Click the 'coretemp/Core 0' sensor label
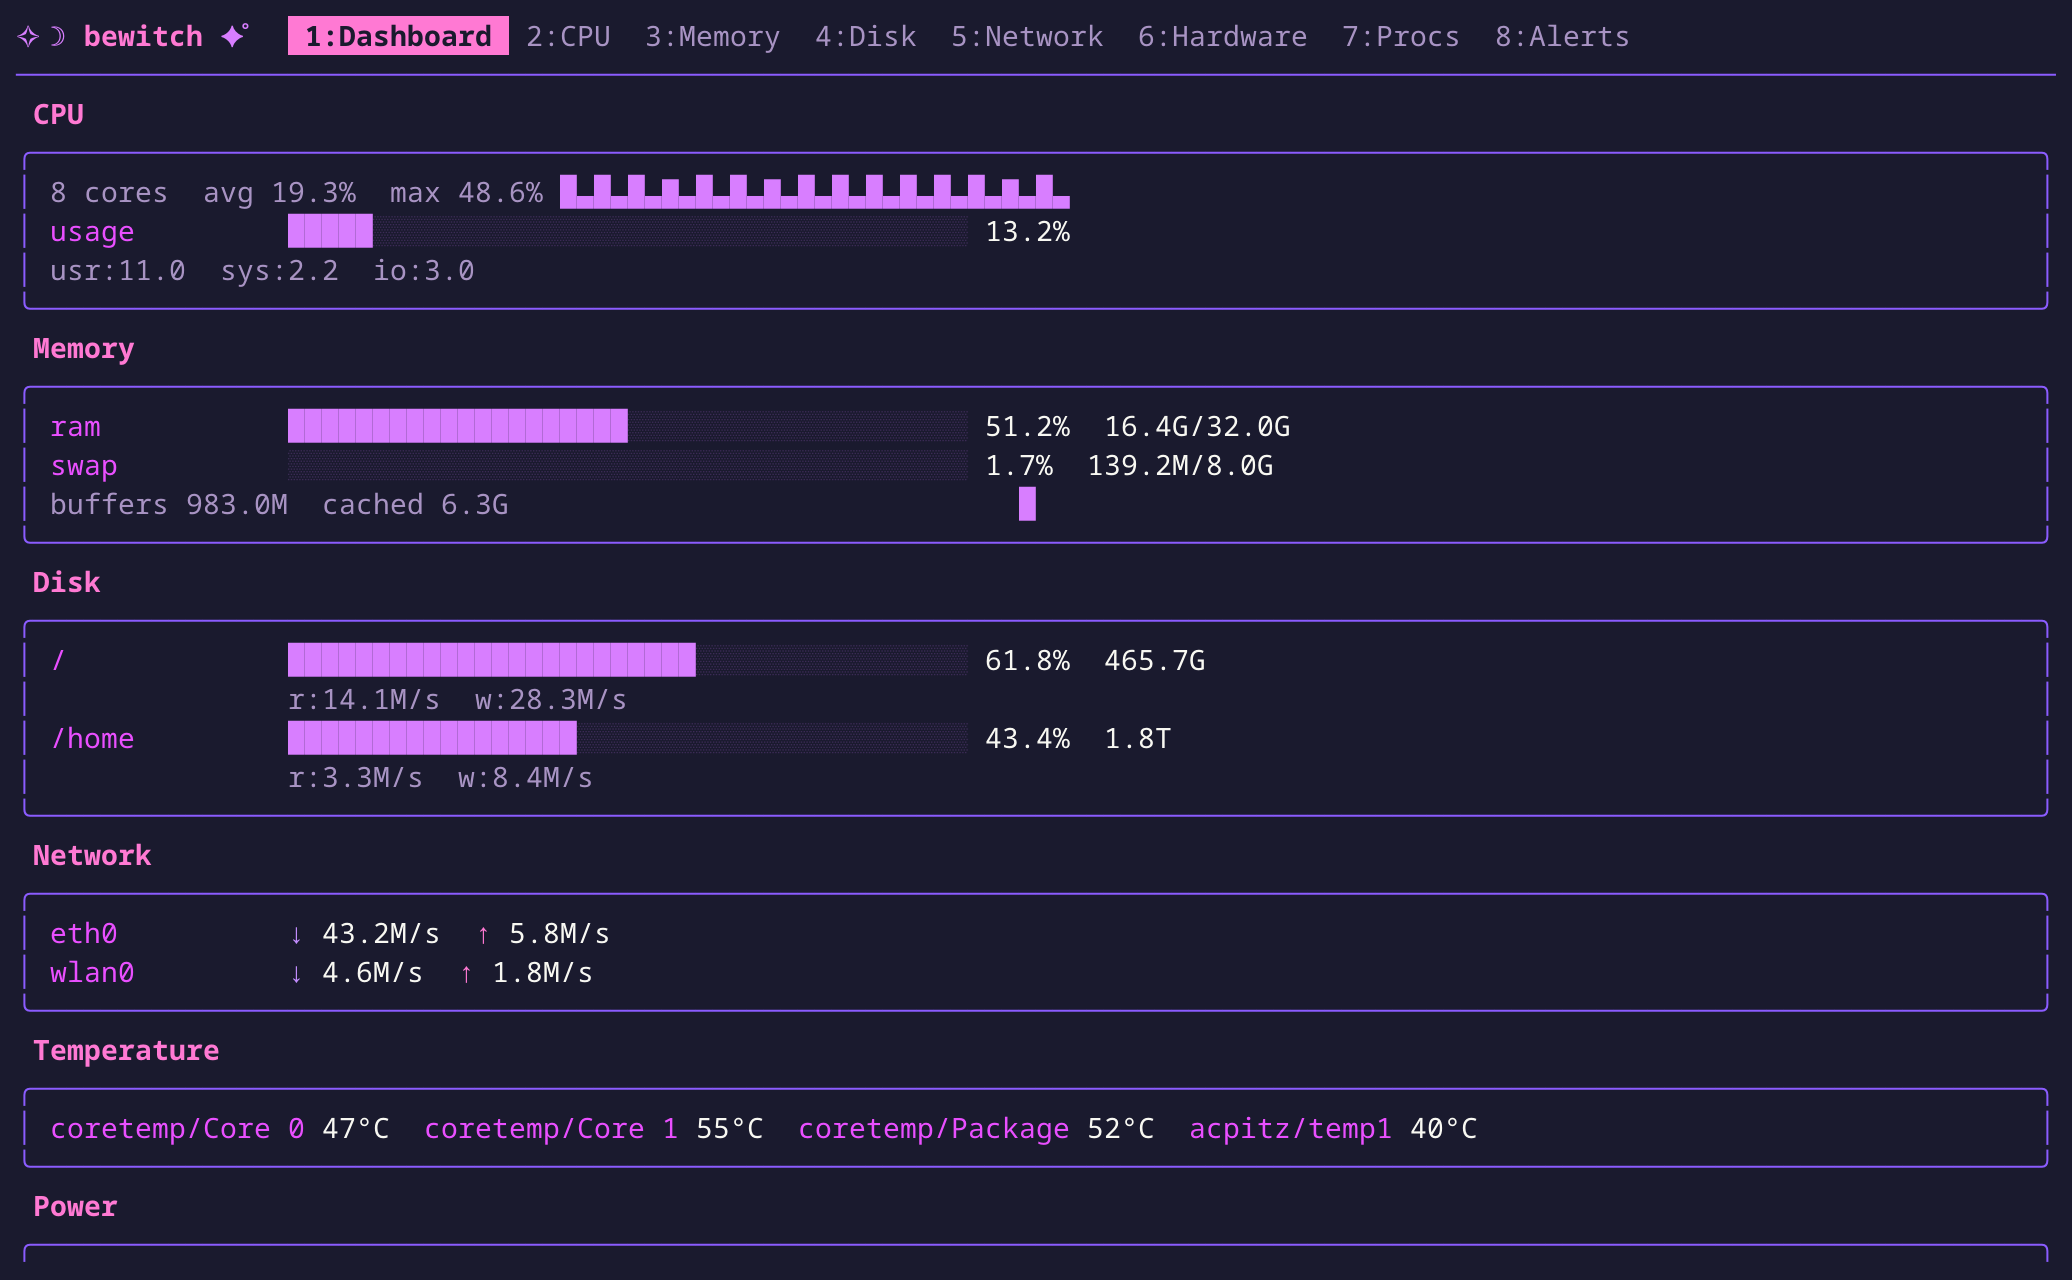 click(177, 1128)
